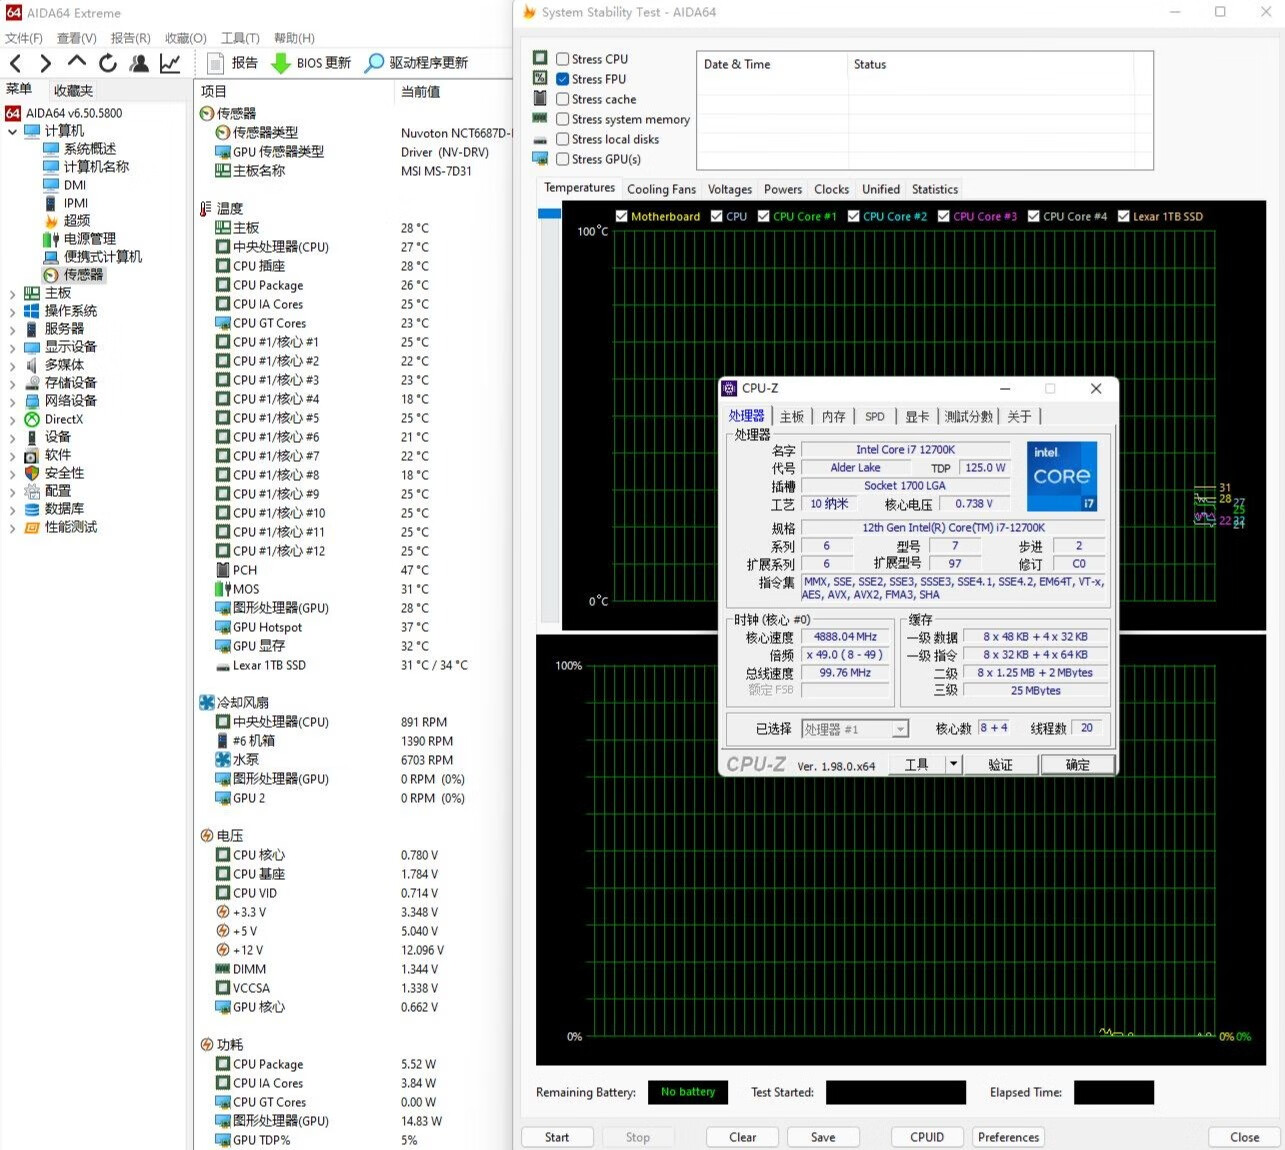The height and width of the screenshot is (1150, 1285).
Task: Refresh using the circular arrow icon
Action: point(108,63)
